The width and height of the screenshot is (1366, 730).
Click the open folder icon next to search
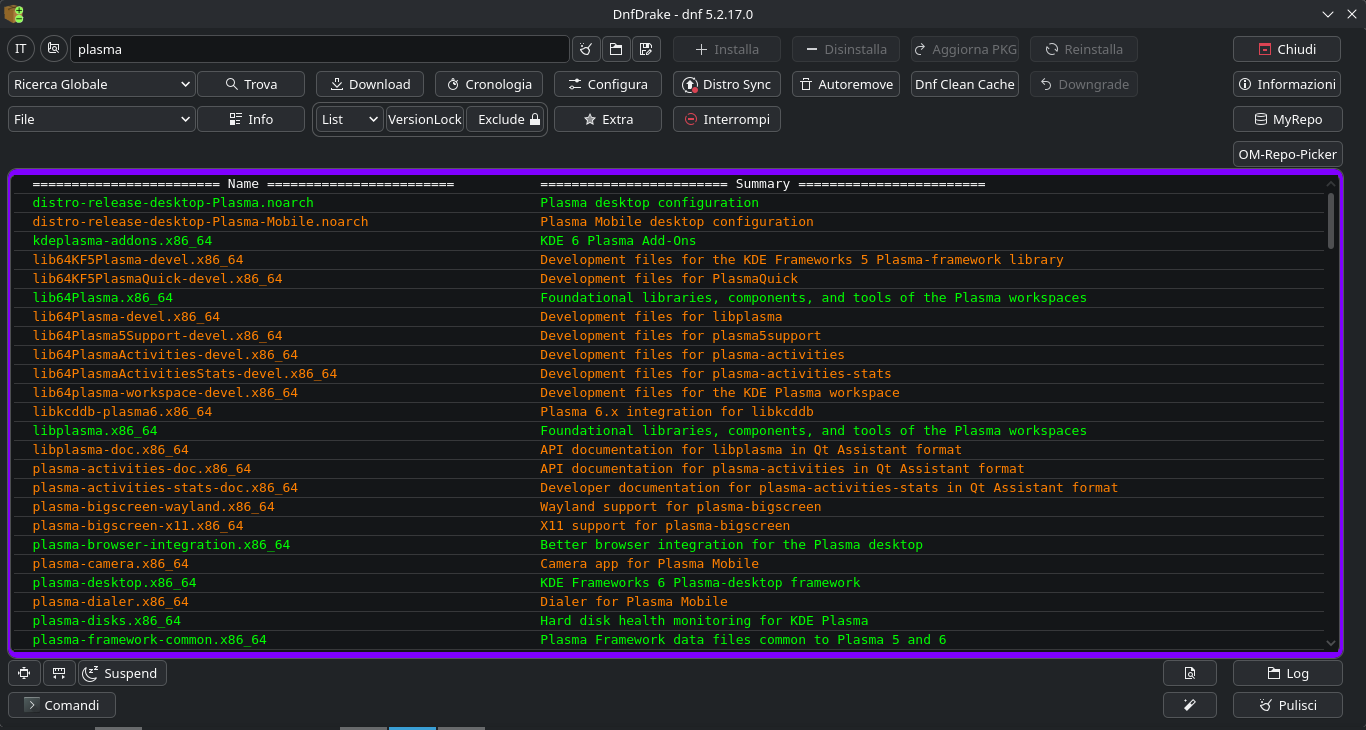pyautogui.click(x=615, y=49)
